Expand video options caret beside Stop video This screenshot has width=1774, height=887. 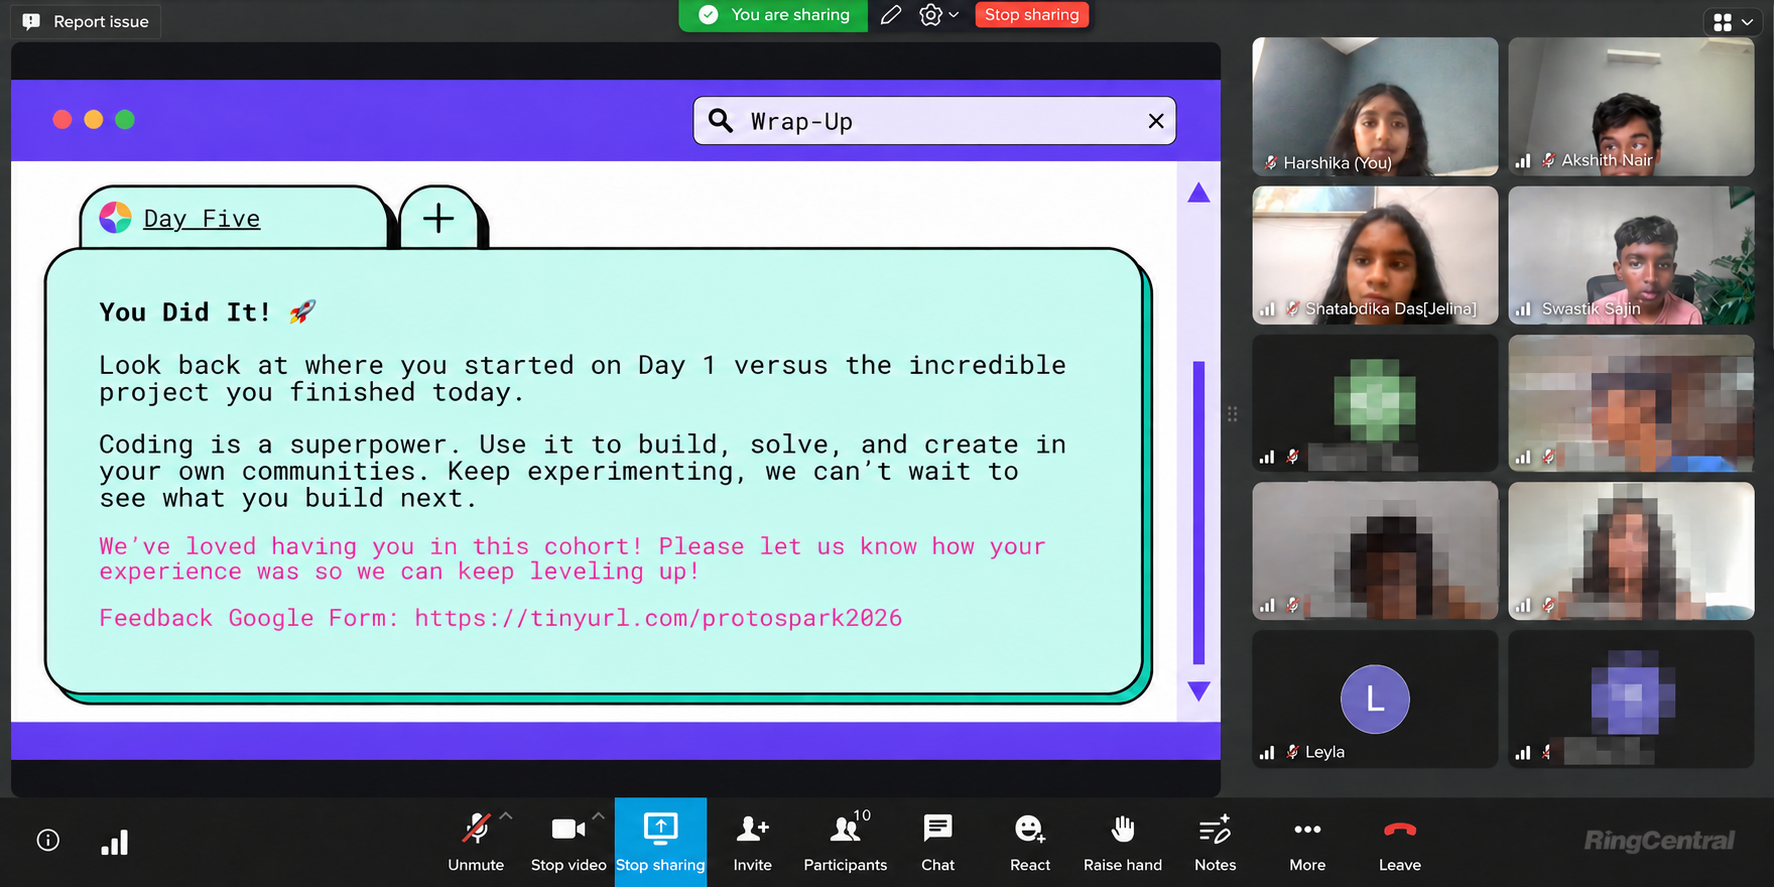[x=598, y=817]
